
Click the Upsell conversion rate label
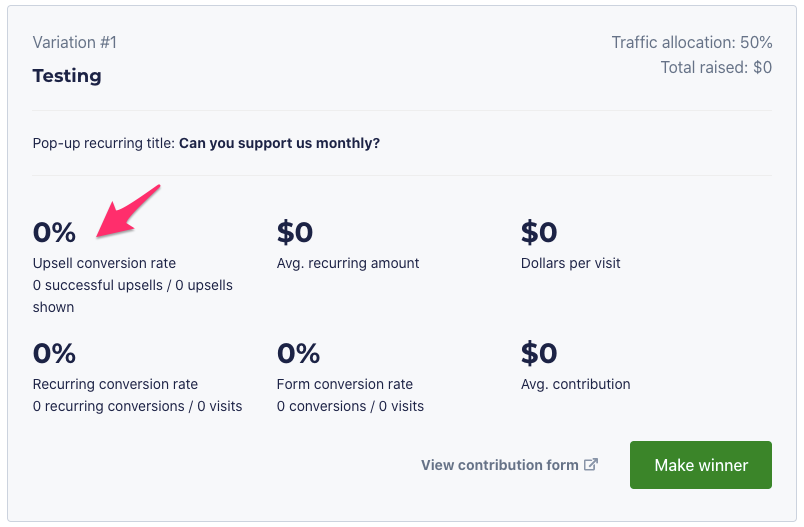point(104,263)
